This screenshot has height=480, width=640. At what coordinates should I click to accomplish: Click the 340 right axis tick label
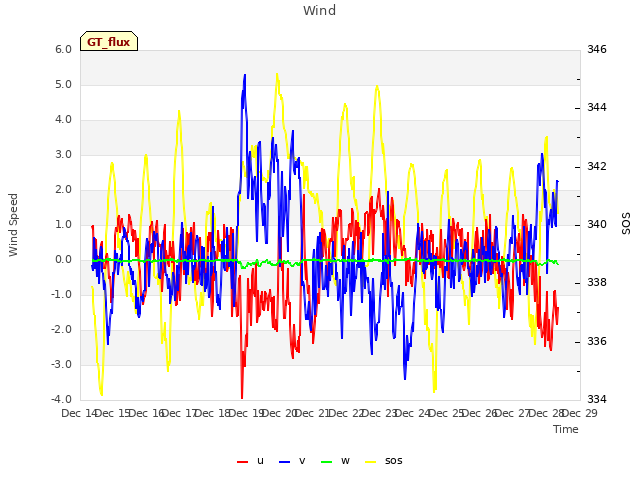(x=597, y=224)
